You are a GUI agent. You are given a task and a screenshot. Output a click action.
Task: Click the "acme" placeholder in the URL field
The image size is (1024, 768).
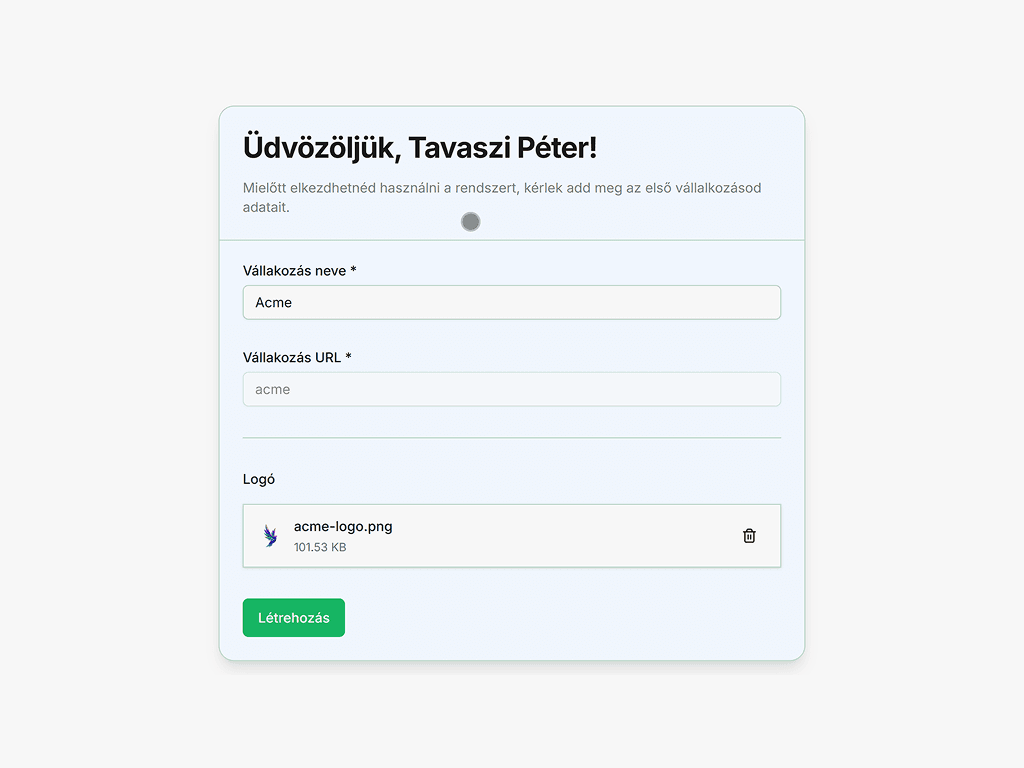(x=272, y=389)
